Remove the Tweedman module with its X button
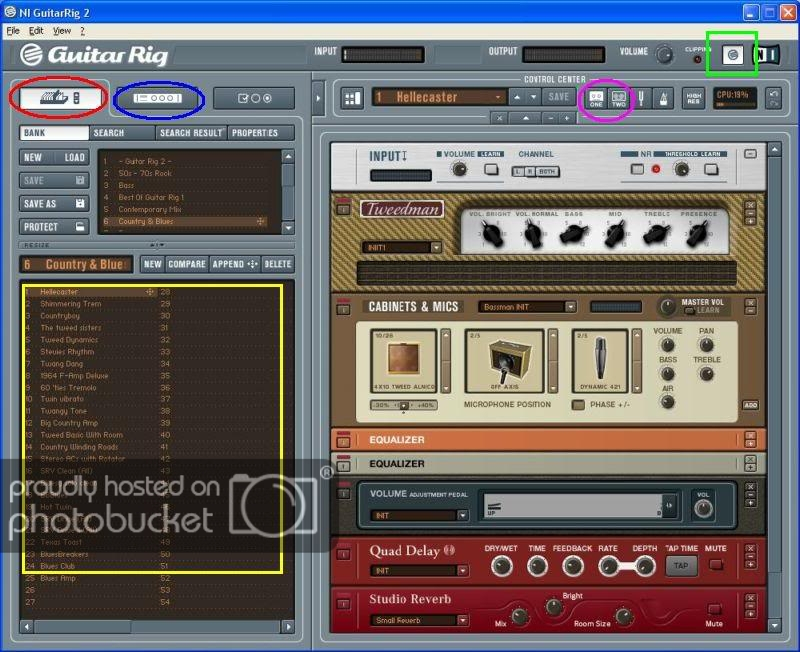 pos(750,205)
